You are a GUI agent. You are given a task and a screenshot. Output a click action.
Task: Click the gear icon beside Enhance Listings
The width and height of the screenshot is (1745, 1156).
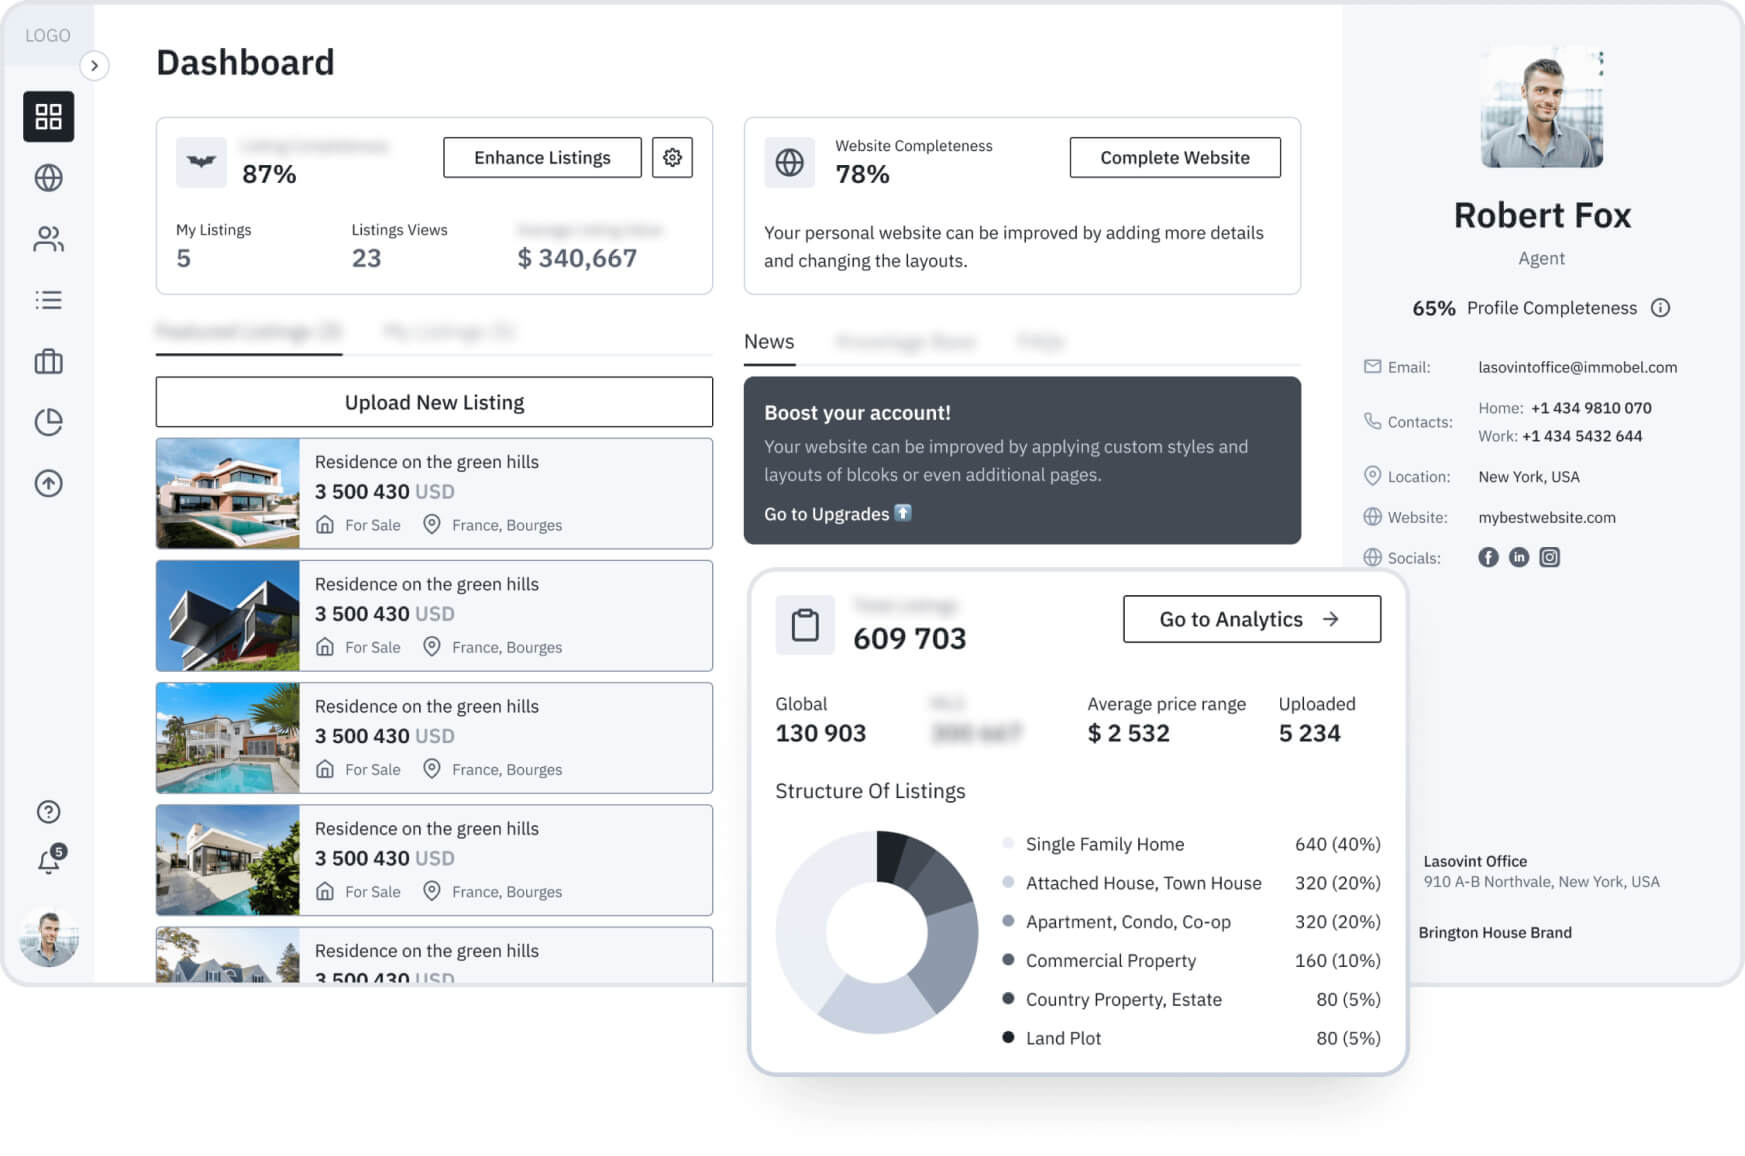coord(672,157)
